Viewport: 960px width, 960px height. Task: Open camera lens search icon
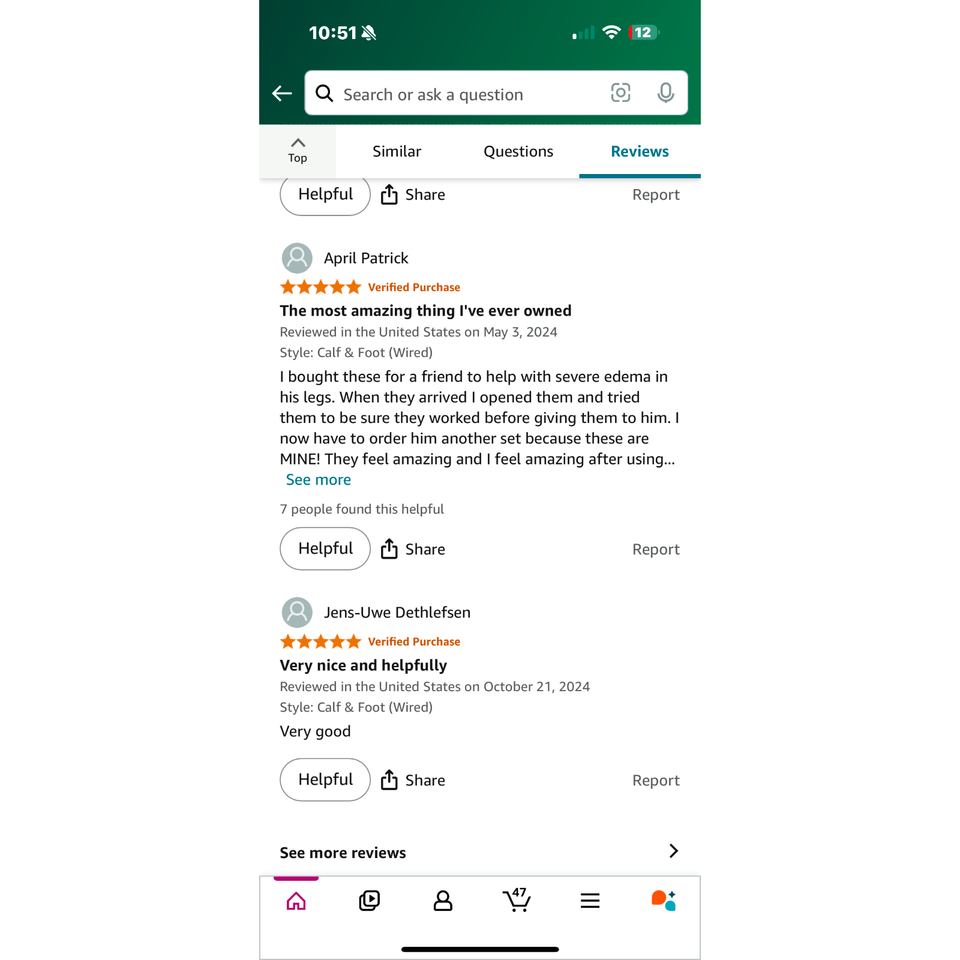coord(620,93)
